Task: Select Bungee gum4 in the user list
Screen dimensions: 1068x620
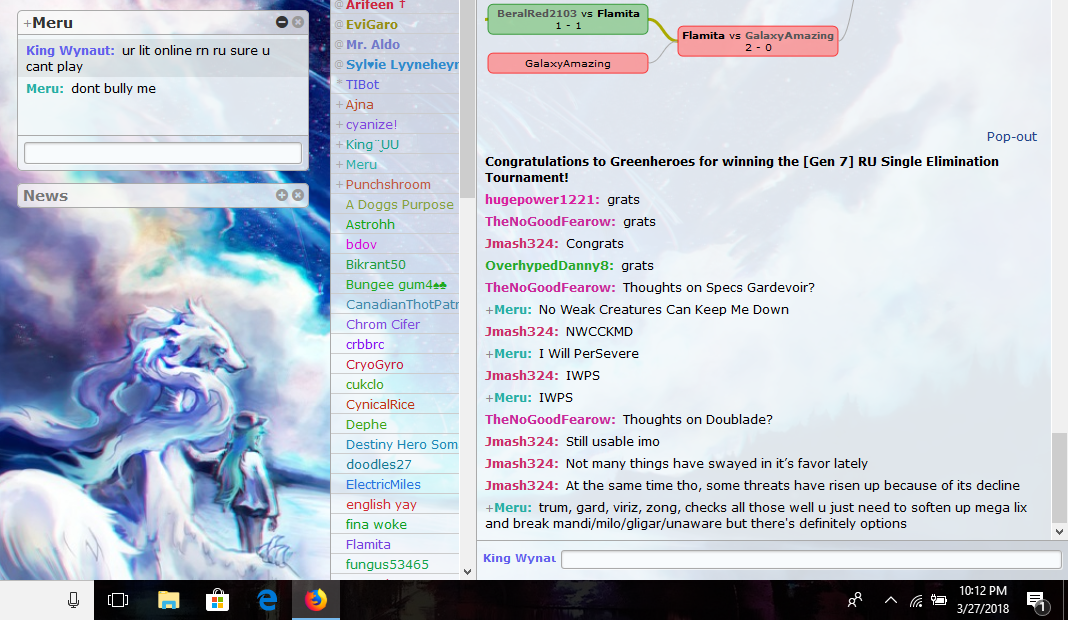Action: pyautogui.click(x=396, y=284)
